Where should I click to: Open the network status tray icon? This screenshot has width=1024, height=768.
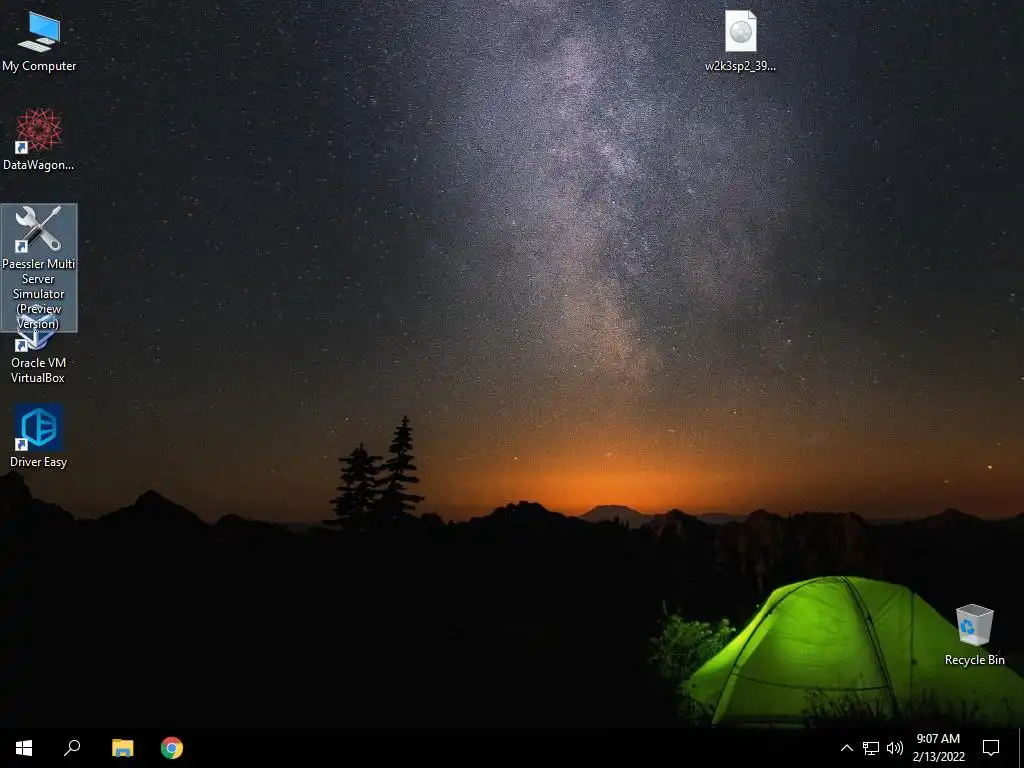click(871, 748)
